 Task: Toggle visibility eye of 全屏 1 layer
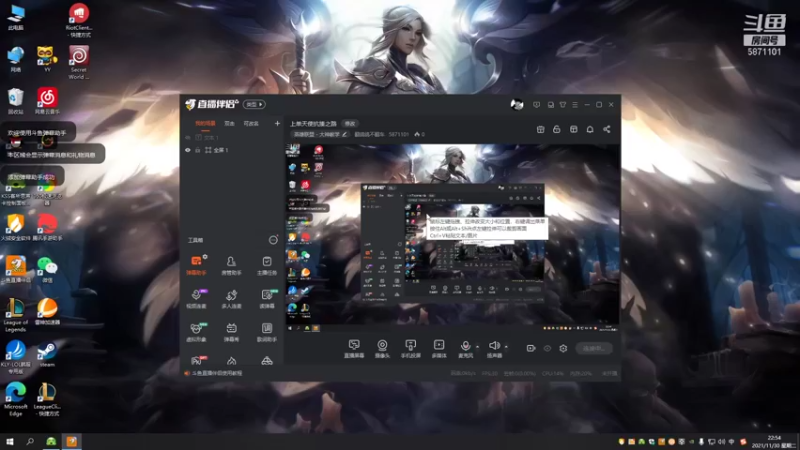pyautogui.click(x=188, y=150)
